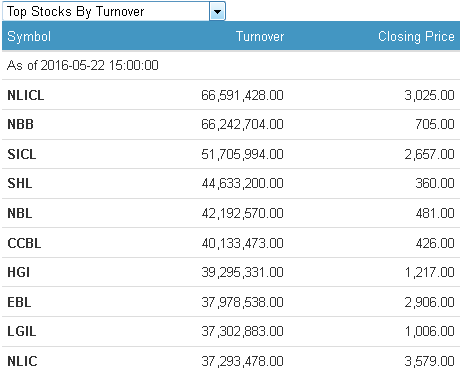Open the NBB stock symbol
463x373 pixels.
coord(20,124)
